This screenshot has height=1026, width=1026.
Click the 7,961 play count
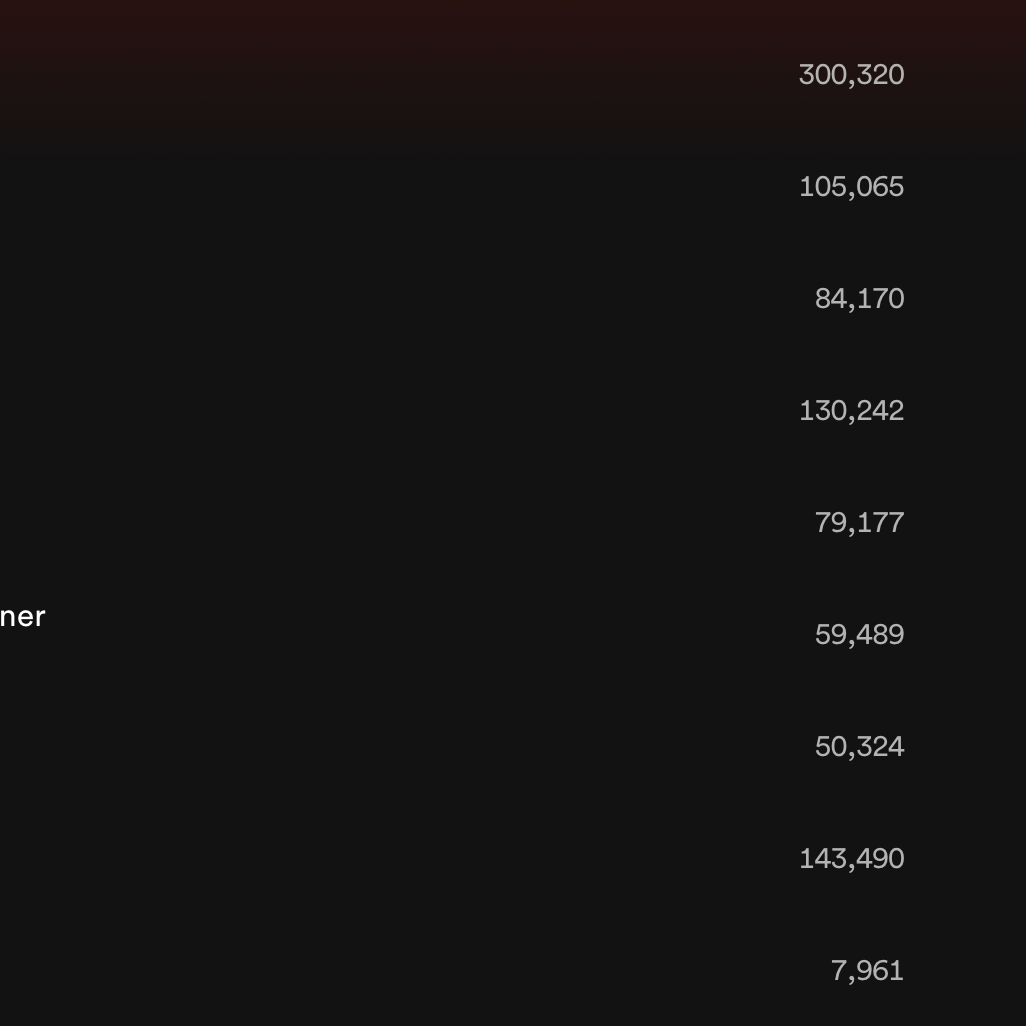(867, 971)
